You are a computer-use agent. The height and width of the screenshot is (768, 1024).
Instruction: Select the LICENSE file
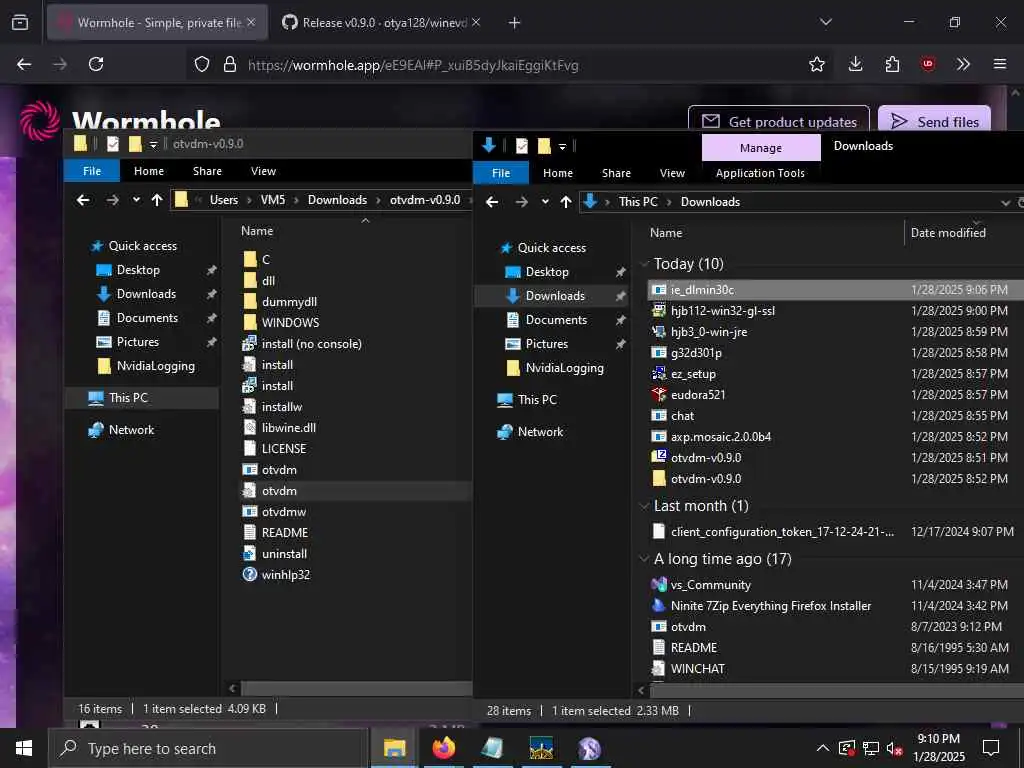point(283,449)
